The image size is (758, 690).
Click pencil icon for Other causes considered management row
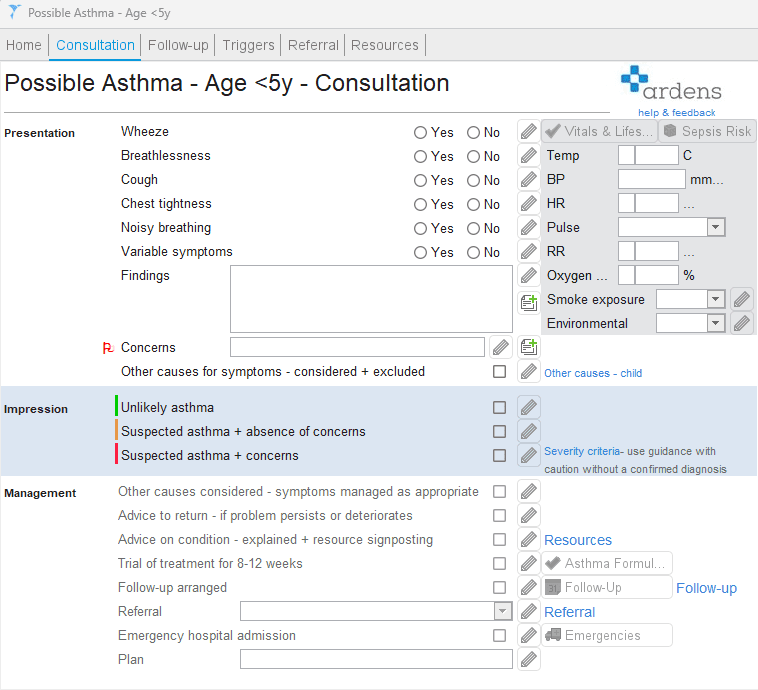point(528,491)
